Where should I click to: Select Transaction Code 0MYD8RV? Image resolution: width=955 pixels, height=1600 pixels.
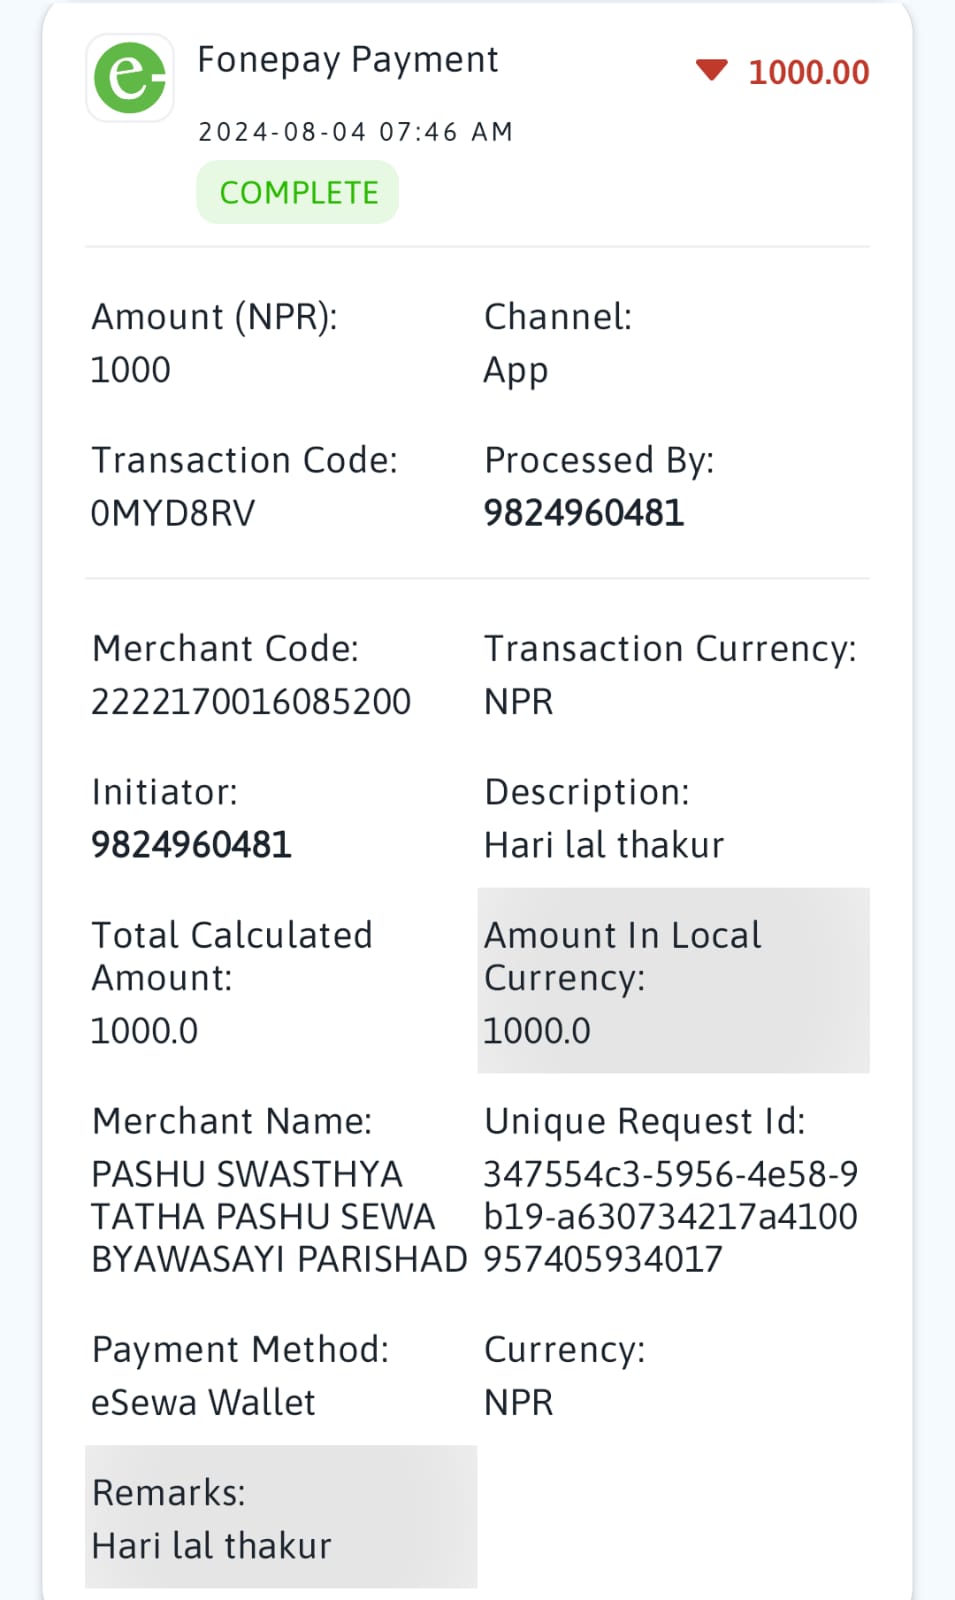tap(173, 513)
